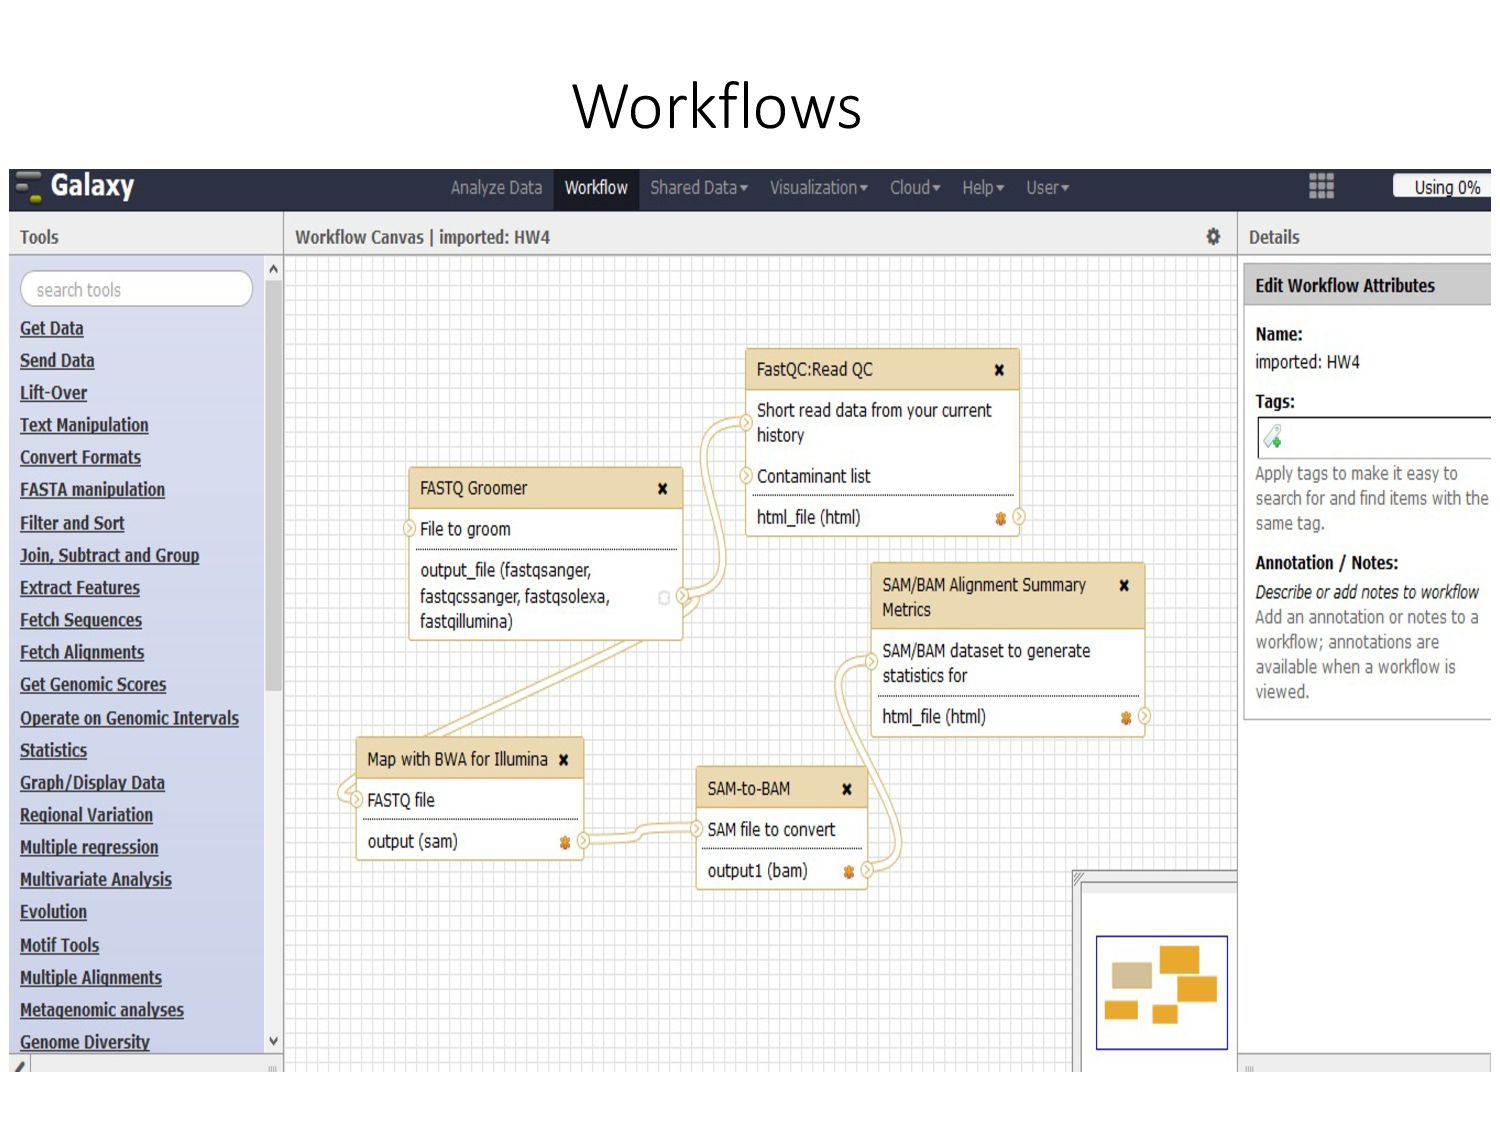Open the Get Genomic Scores section
Screen dimensions: 1500x1125
coord(93,685)
